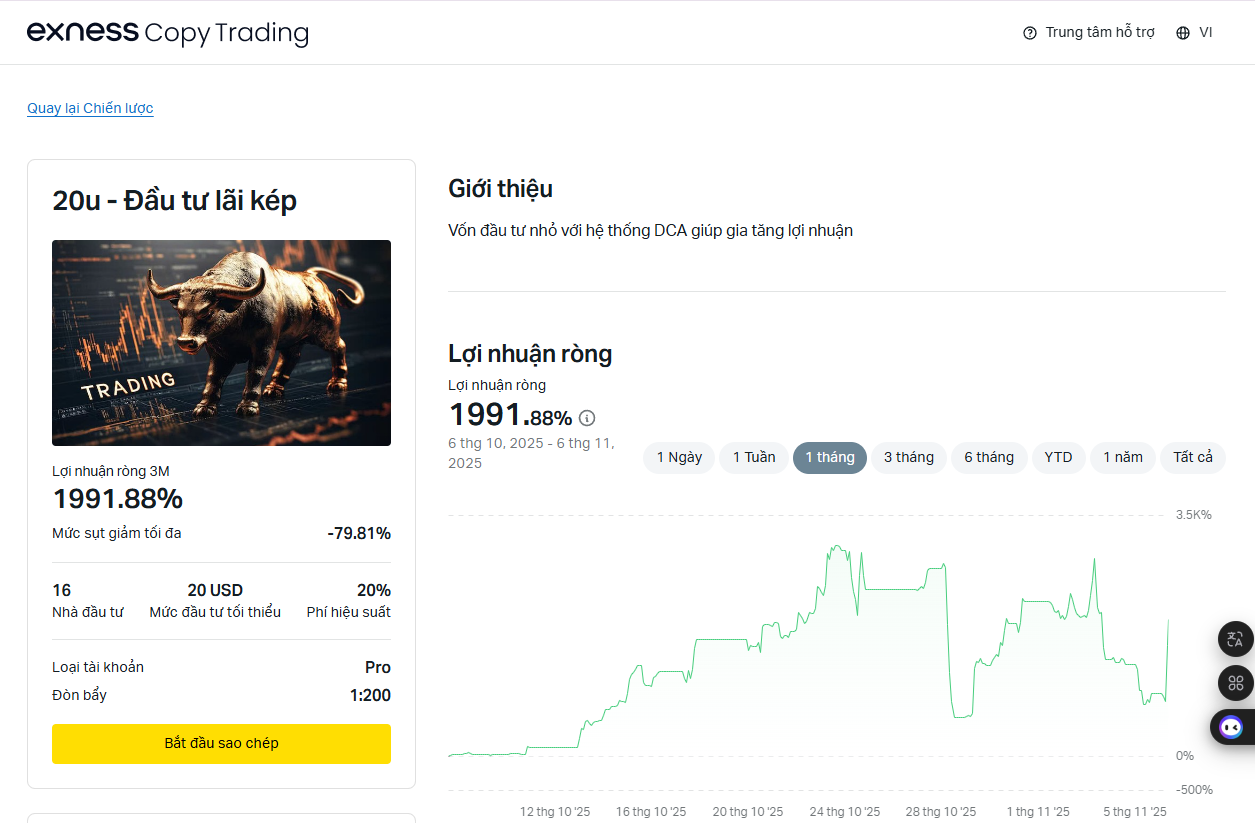Open the VI language selector

point(1207,31)
